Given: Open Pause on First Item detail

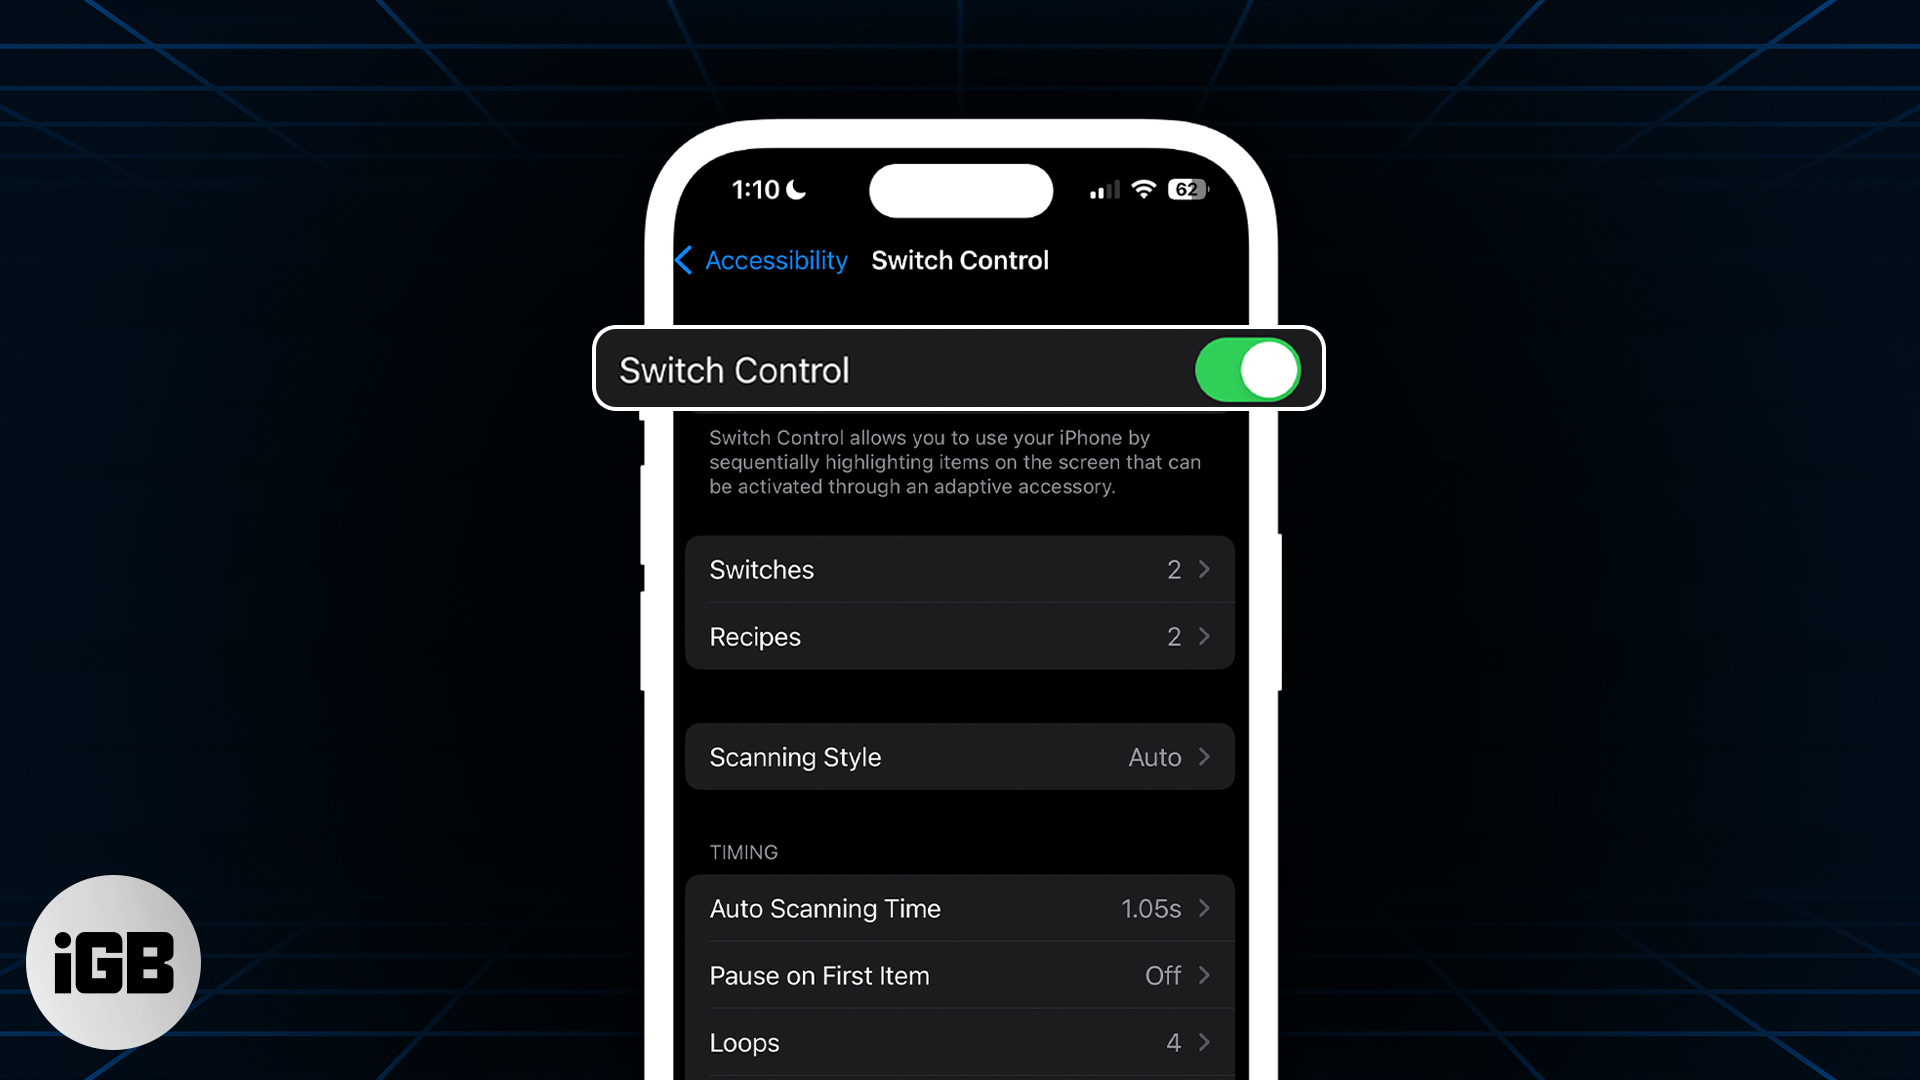Looking at the screenshot, I should pyautogui.click(x=960, y=976).
